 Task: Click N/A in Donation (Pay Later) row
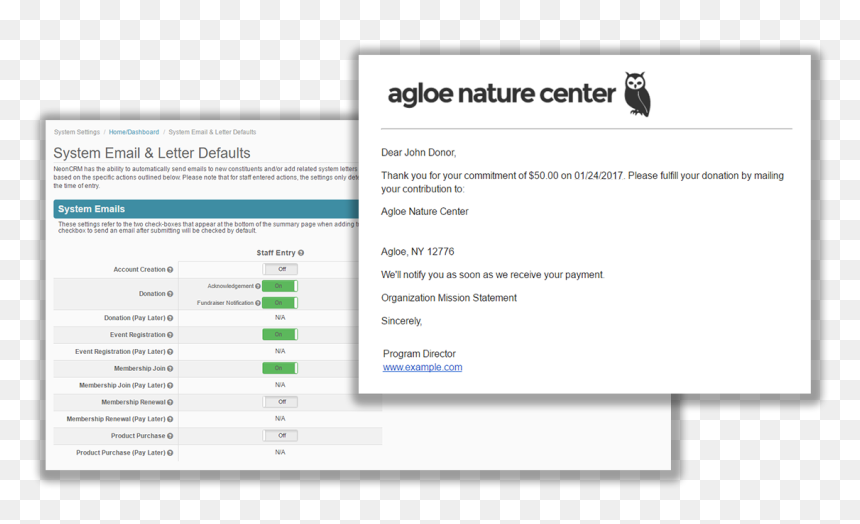(280, 318)
